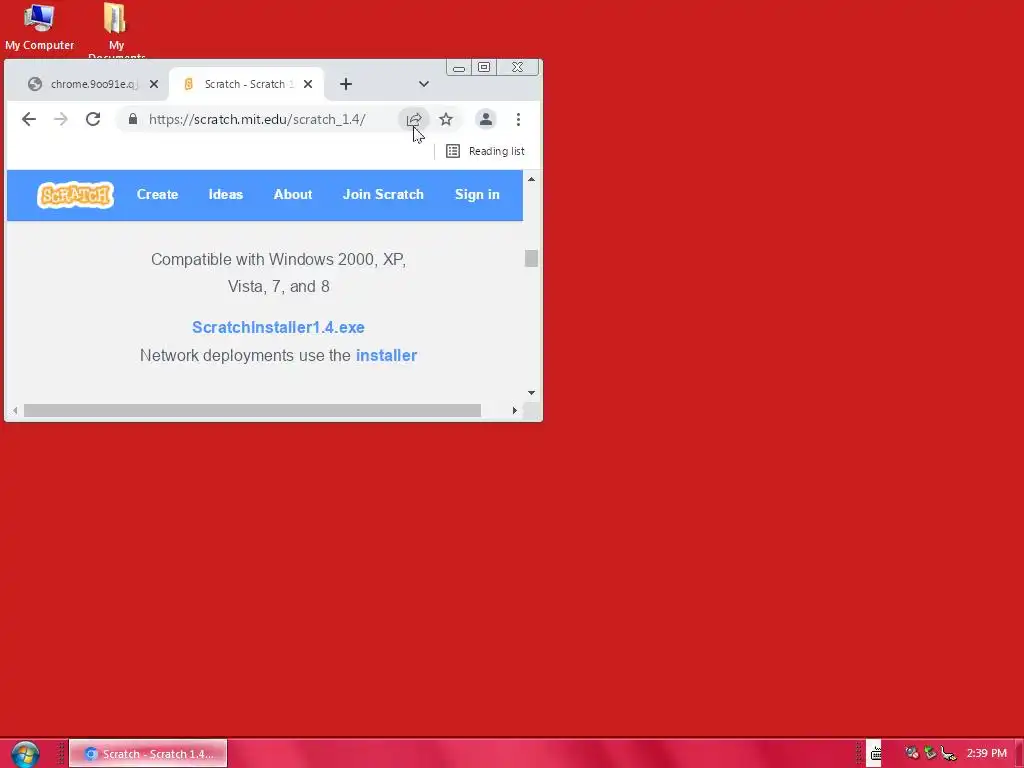Click the padlock site info icon
The image size is (1024, 768).
click(133, 119)
